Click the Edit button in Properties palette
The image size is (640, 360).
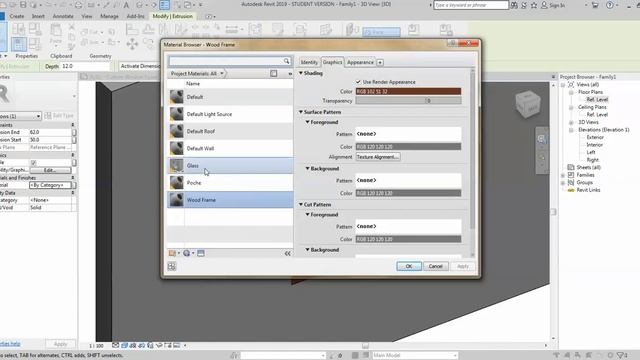click(50, 170)
